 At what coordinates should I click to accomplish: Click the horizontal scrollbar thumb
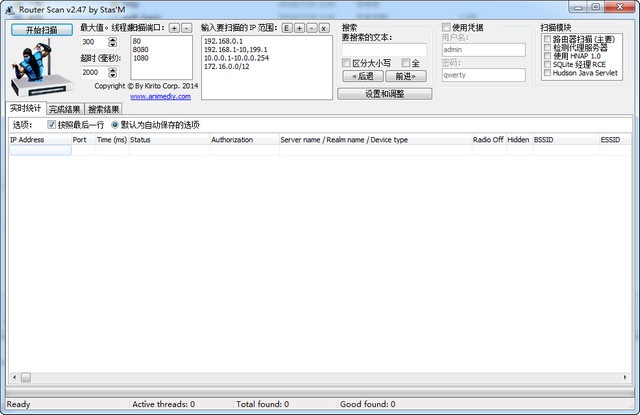click(x=26, y=377)
